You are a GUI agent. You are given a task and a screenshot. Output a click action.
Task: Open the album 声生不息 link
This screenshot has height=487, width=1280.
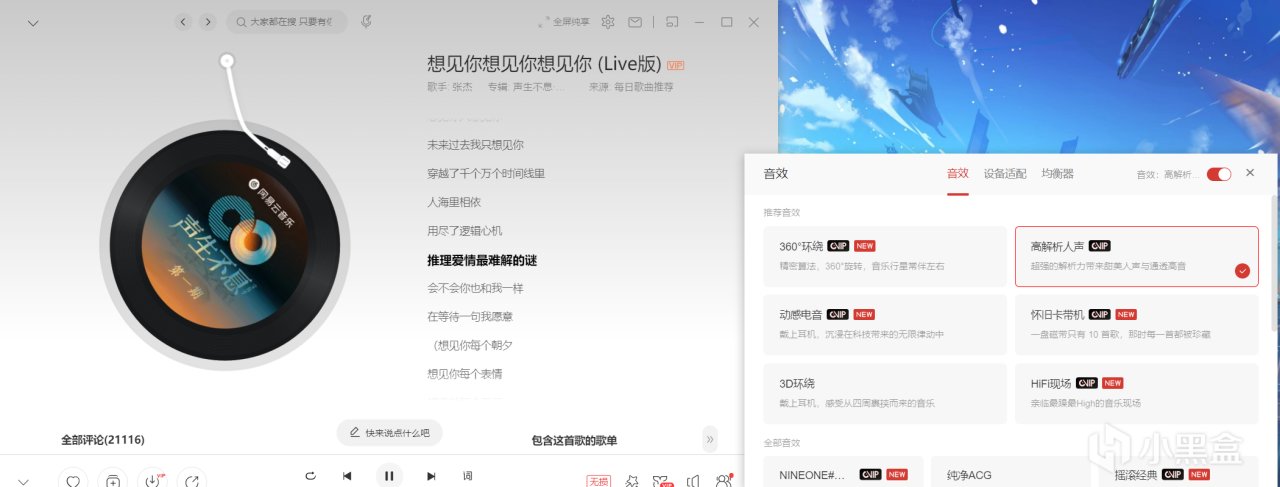(x=539, y=87)
